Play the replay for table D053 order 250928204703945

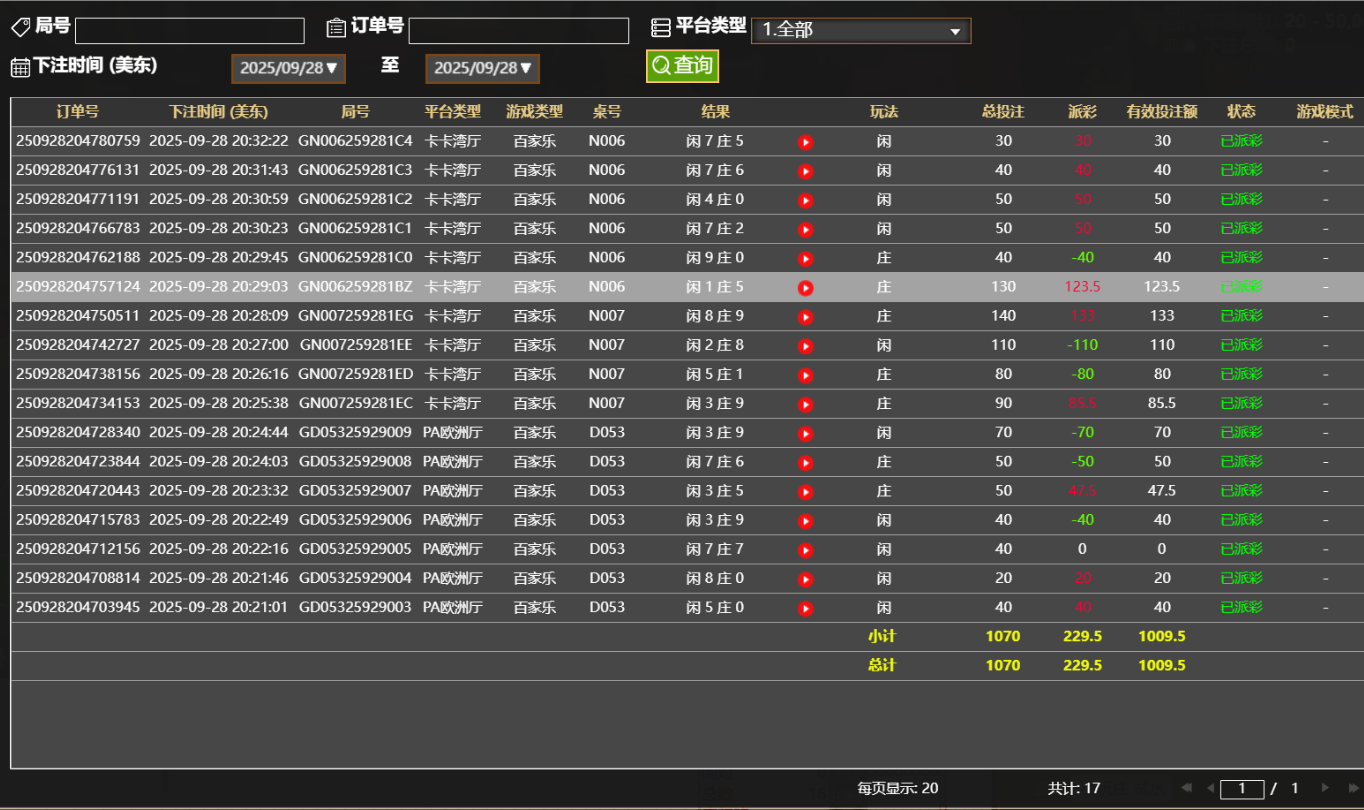pos(806,607)
